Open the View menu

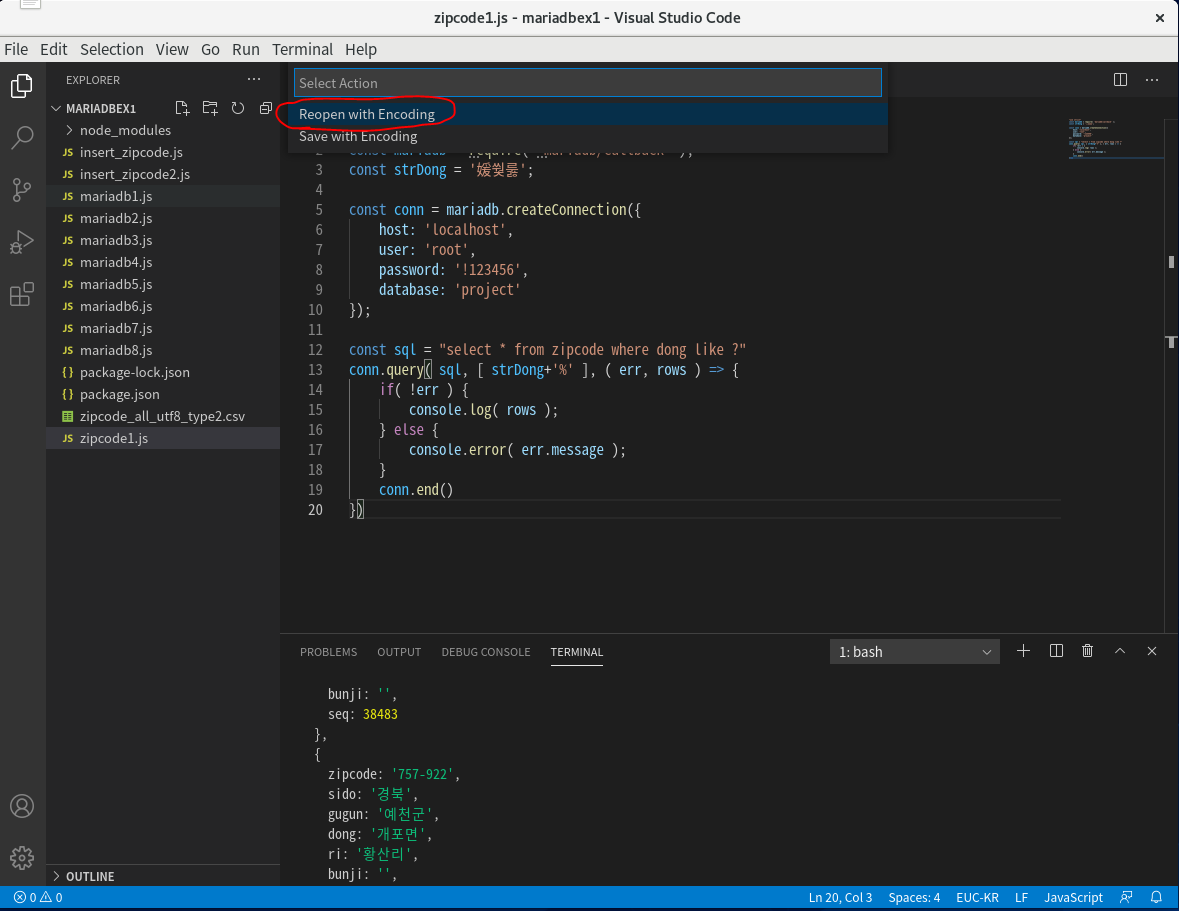point(171,50)
